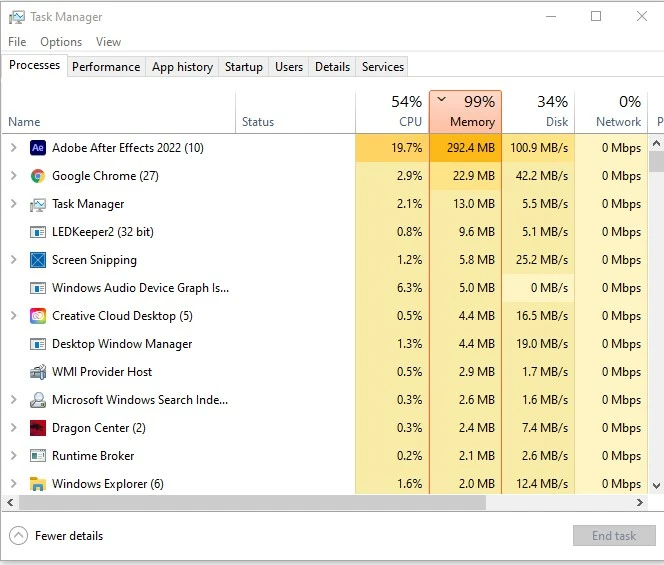The width and height of the screenshot is (664, 565).
Task: Open the Options menu
Action: tap(61, 42)
